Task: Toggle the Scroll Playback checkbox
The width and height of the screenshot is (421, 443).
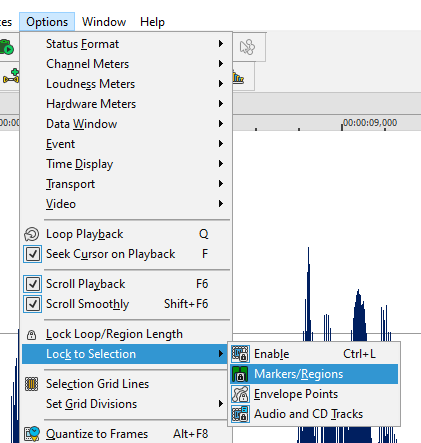Action: (x=33, y=284)
